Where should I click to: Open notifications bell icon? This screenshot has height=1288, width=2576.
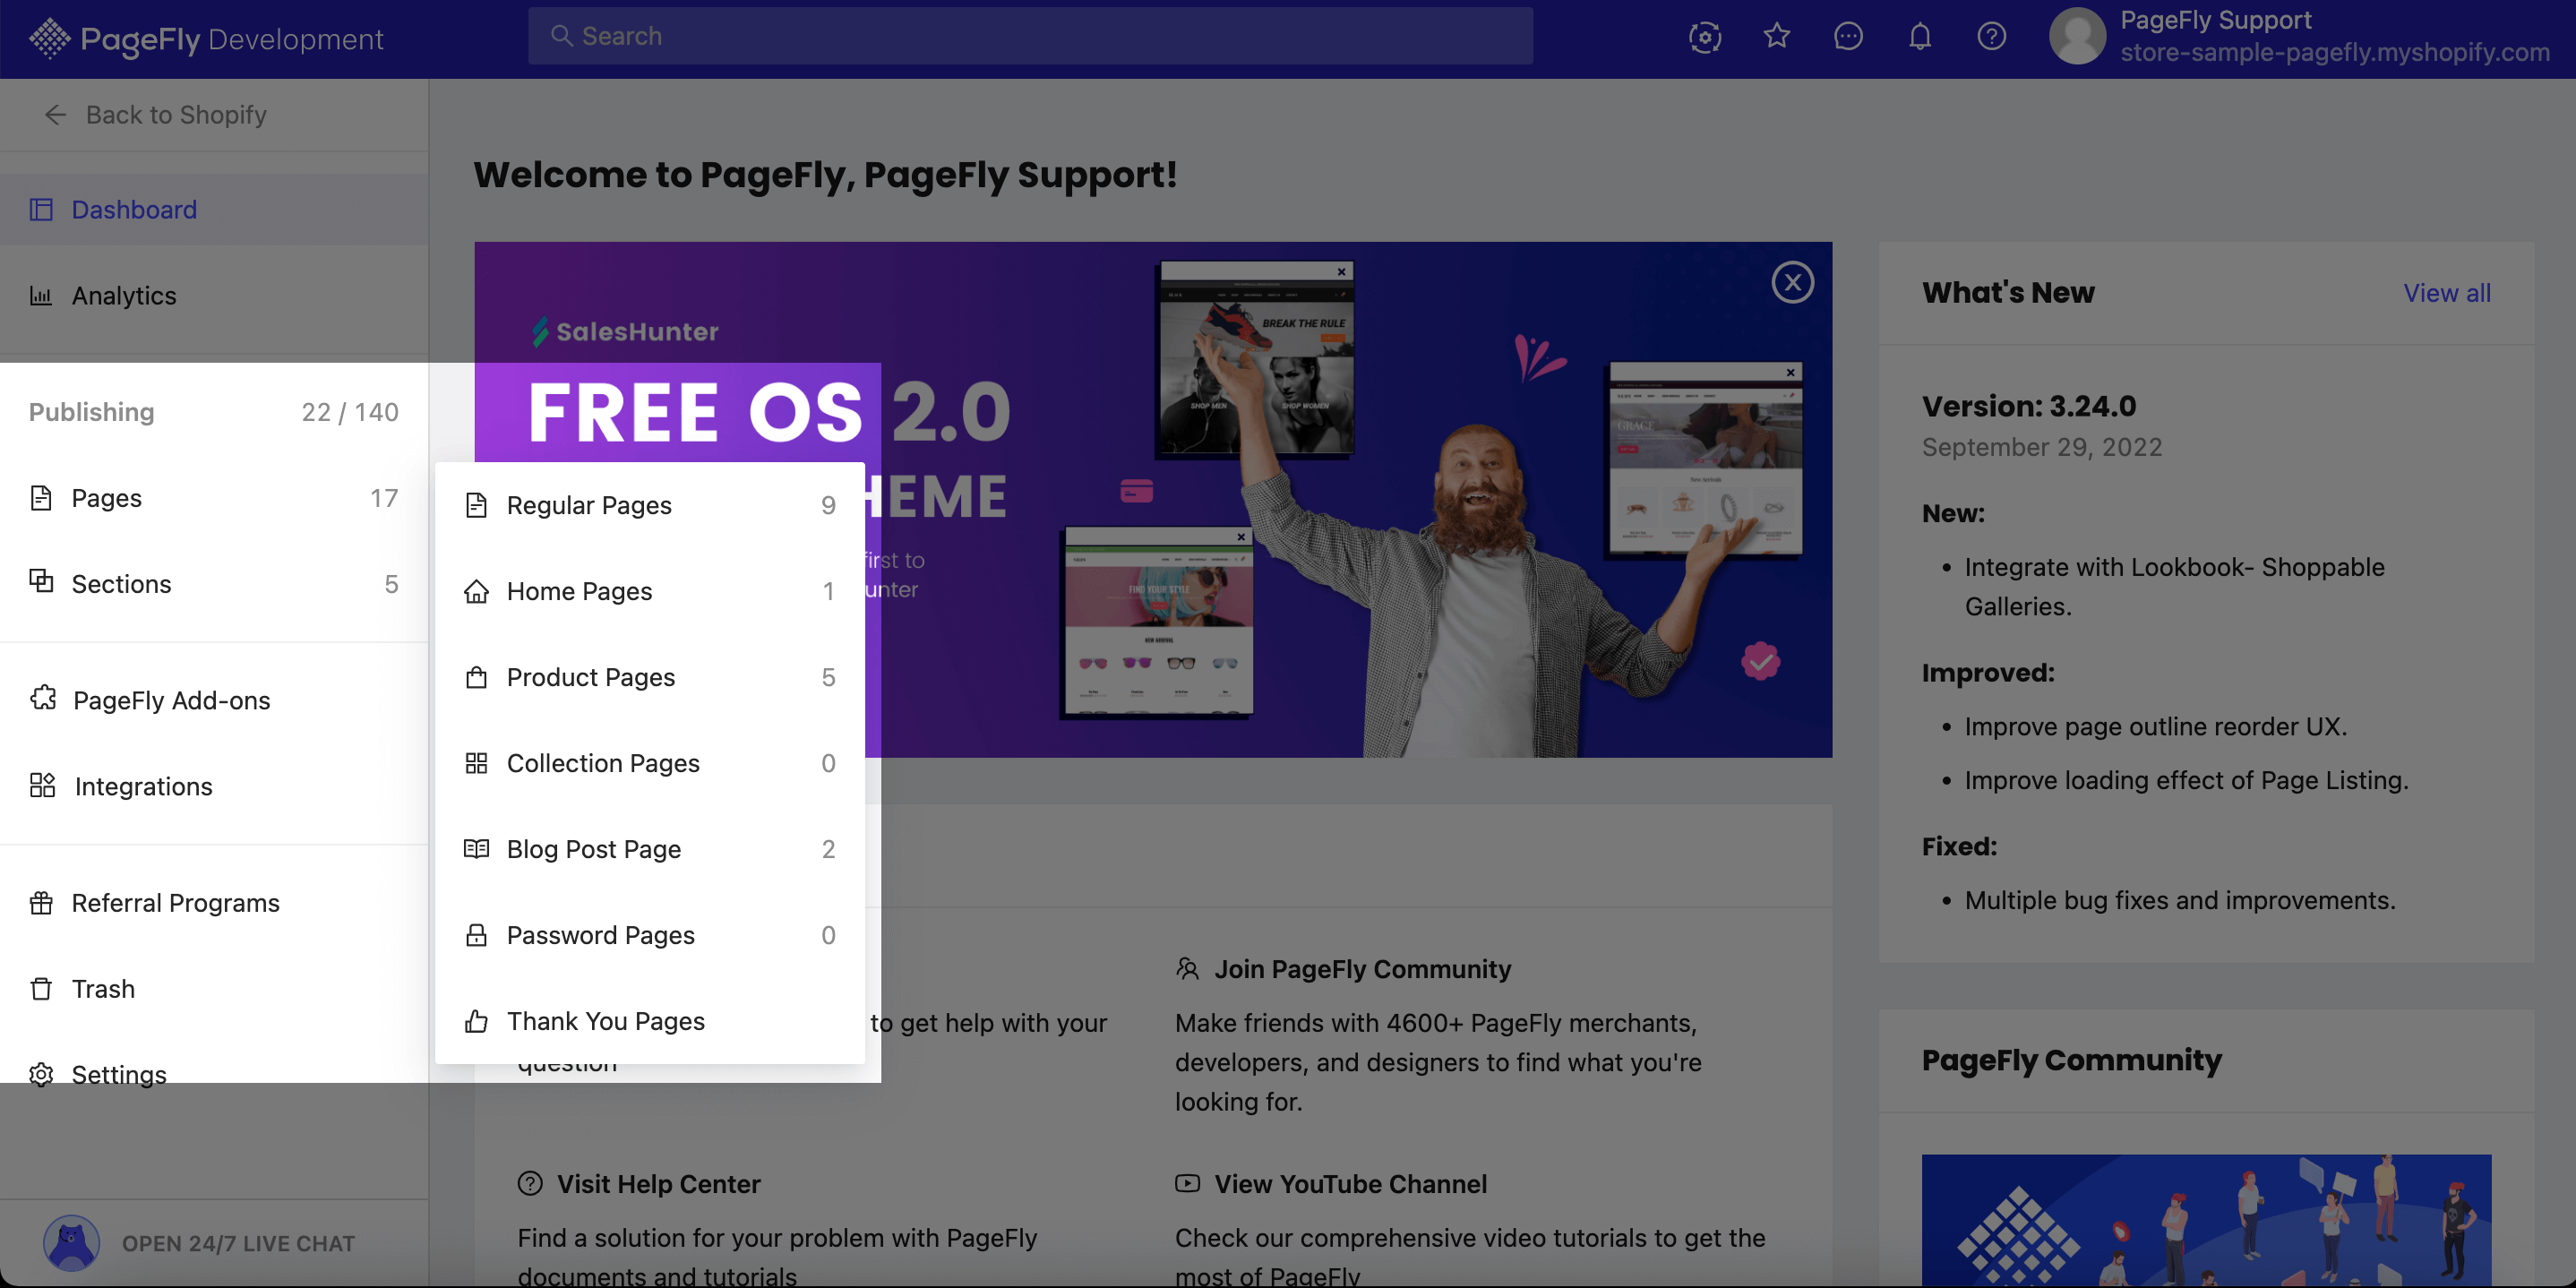[x=1920, y=36]
